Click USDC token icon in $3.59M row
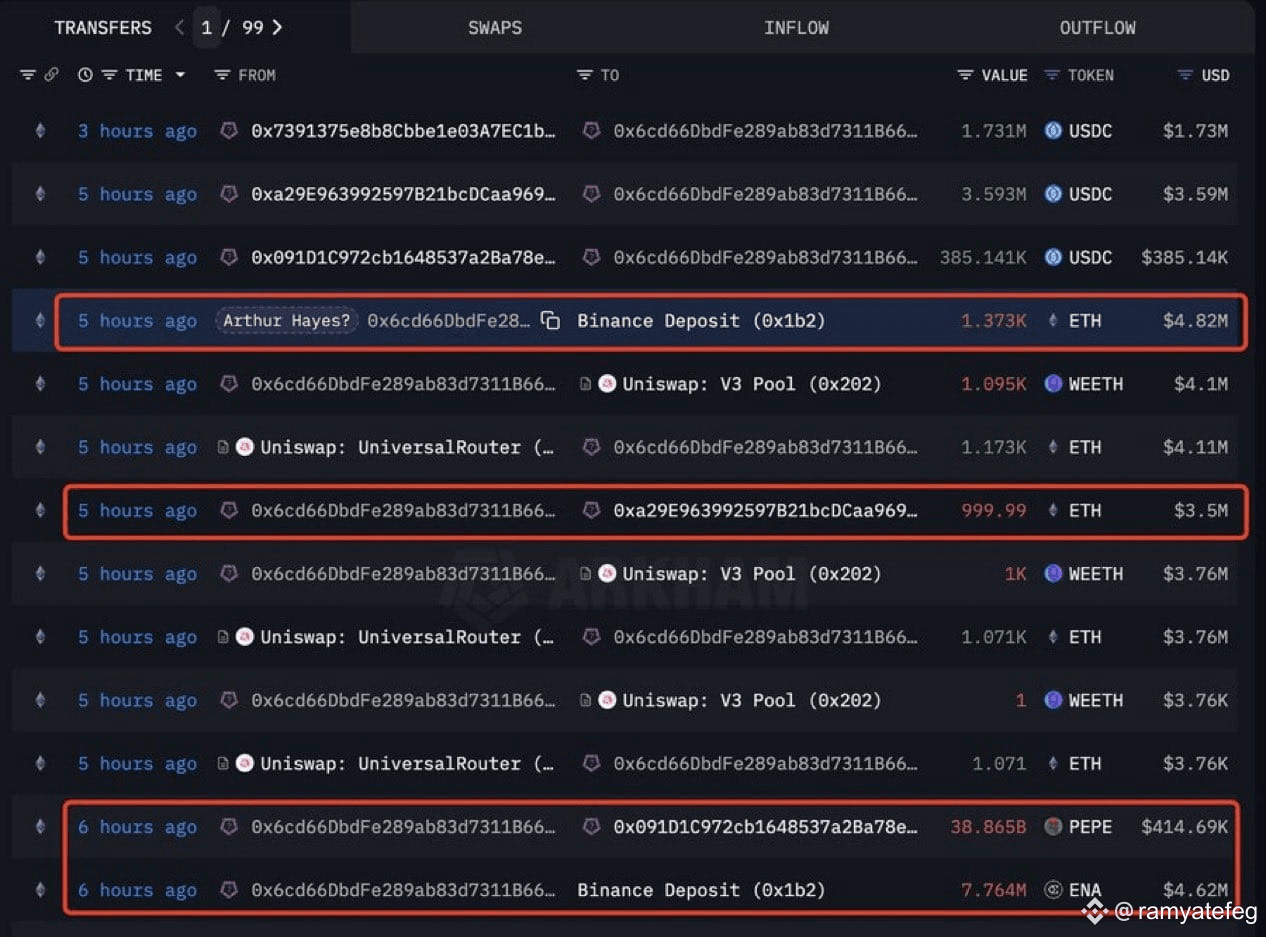This screenshot has height=937, width=1266. [1053, 194]
